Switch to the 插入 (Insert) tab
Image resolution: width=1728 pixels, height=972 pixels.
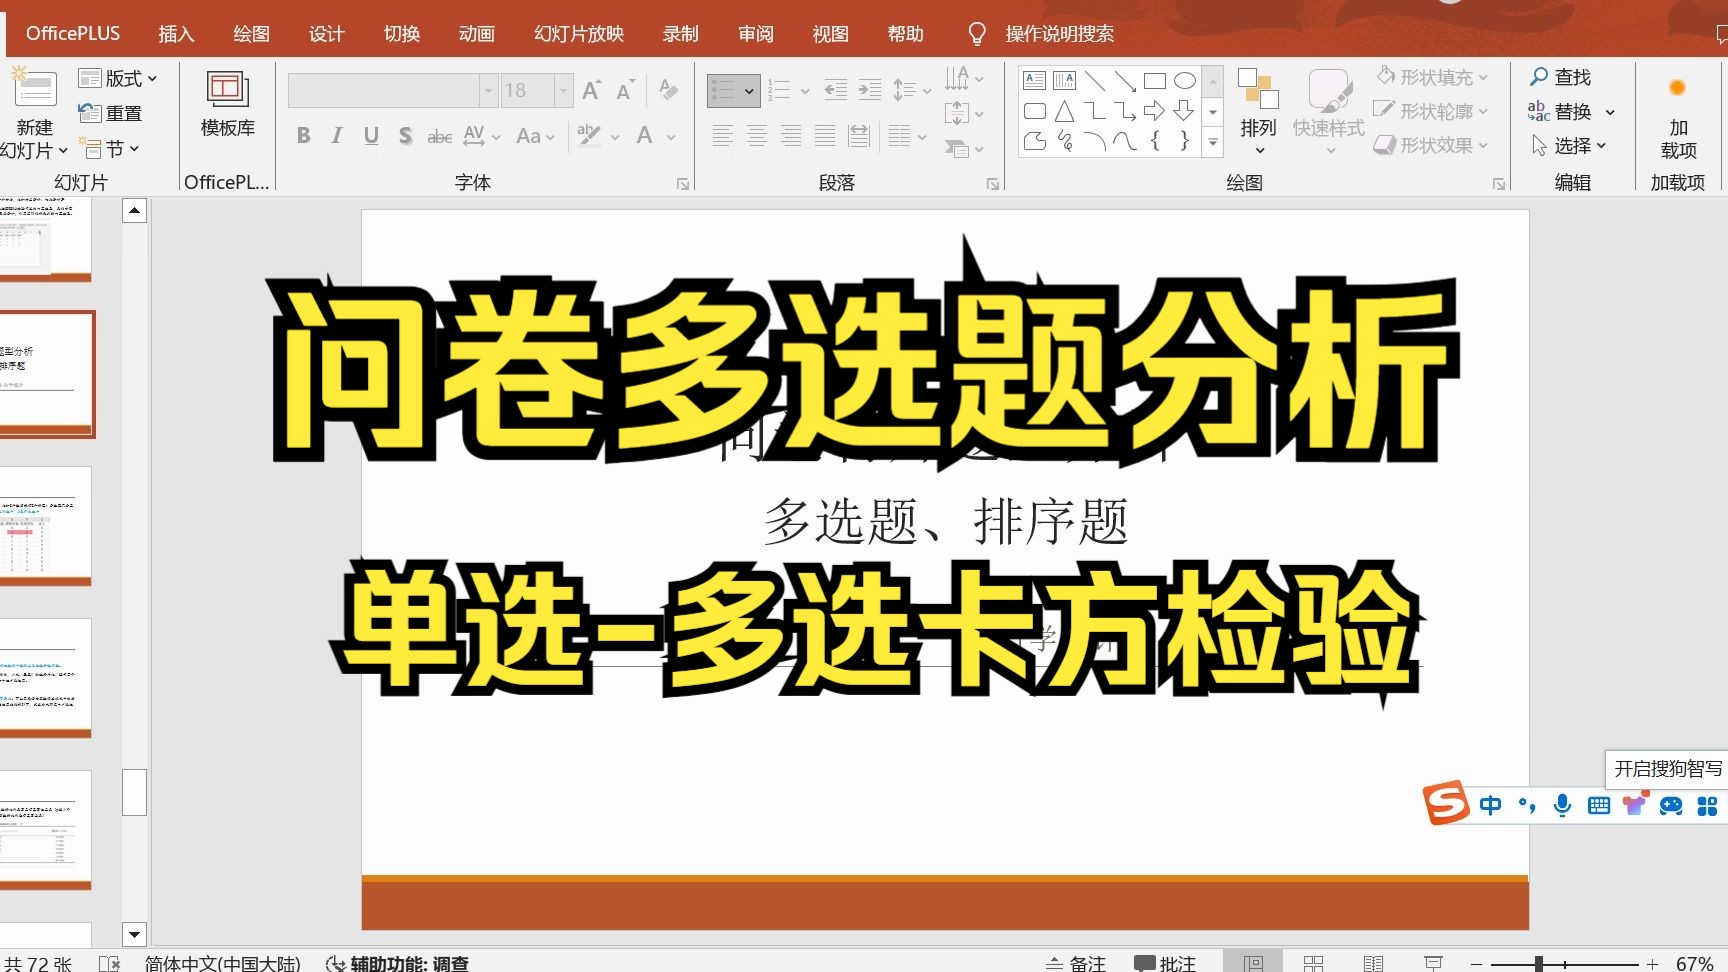[x=176, y=33]
